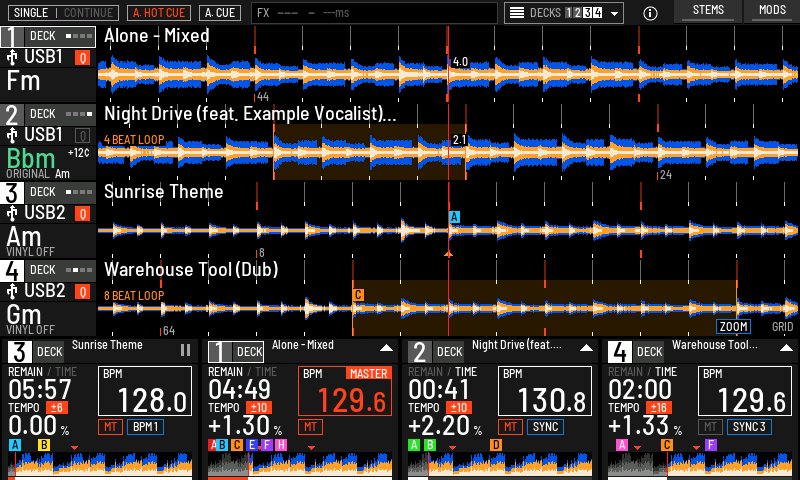The height and width of the screenshot is (480, 800).
Task: Seek in the Sunrise Theme overview waveform
Action: [101, 465]
